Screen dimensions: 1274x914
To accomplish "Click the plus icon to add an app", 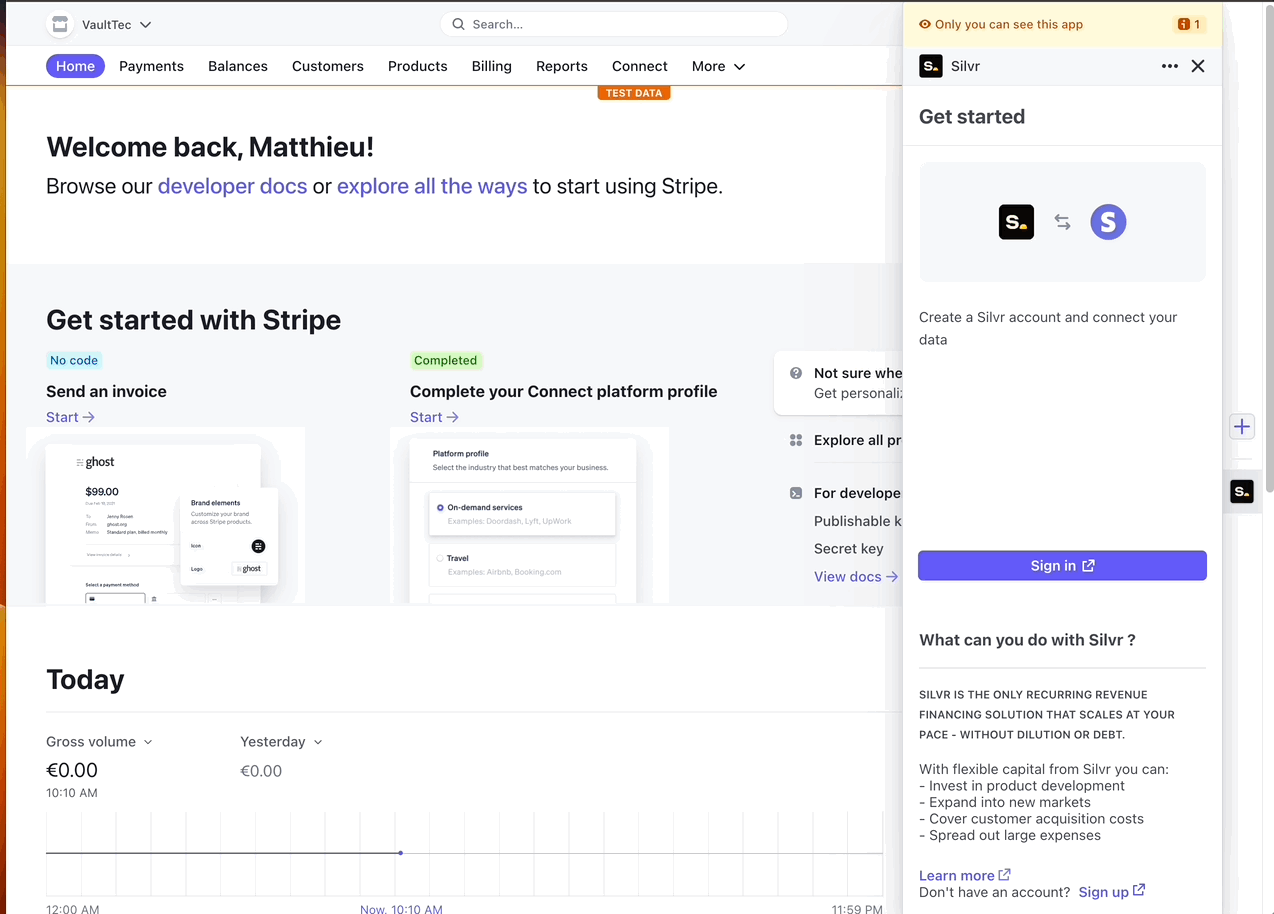I will 1241,426.
